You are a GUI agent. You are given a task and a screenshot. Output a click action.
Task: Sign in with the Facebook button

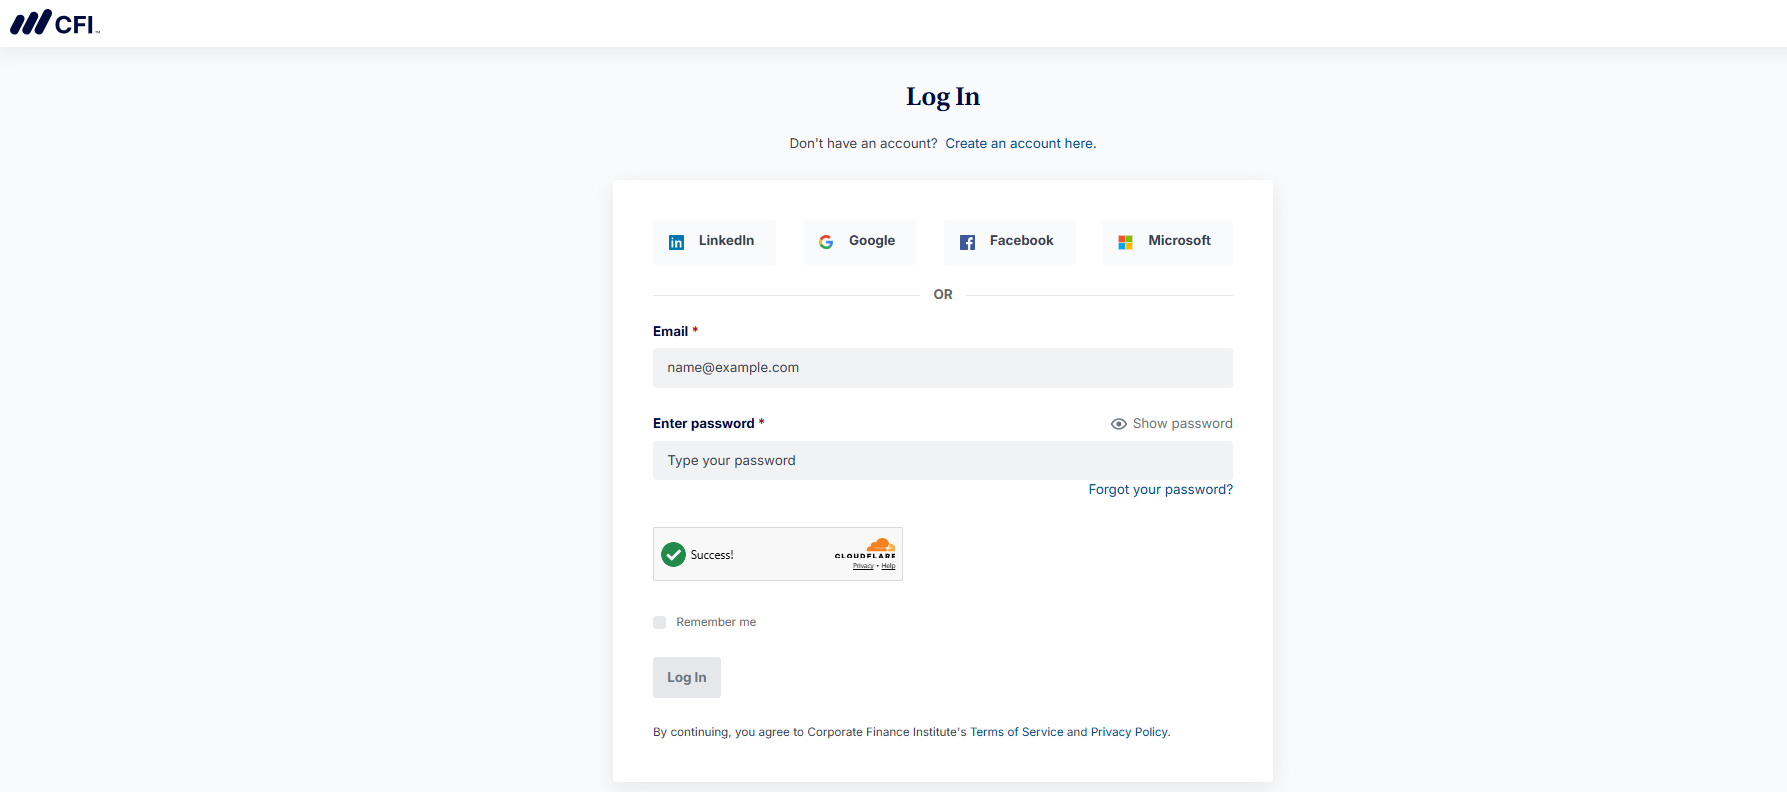(x=1009, y=242)
